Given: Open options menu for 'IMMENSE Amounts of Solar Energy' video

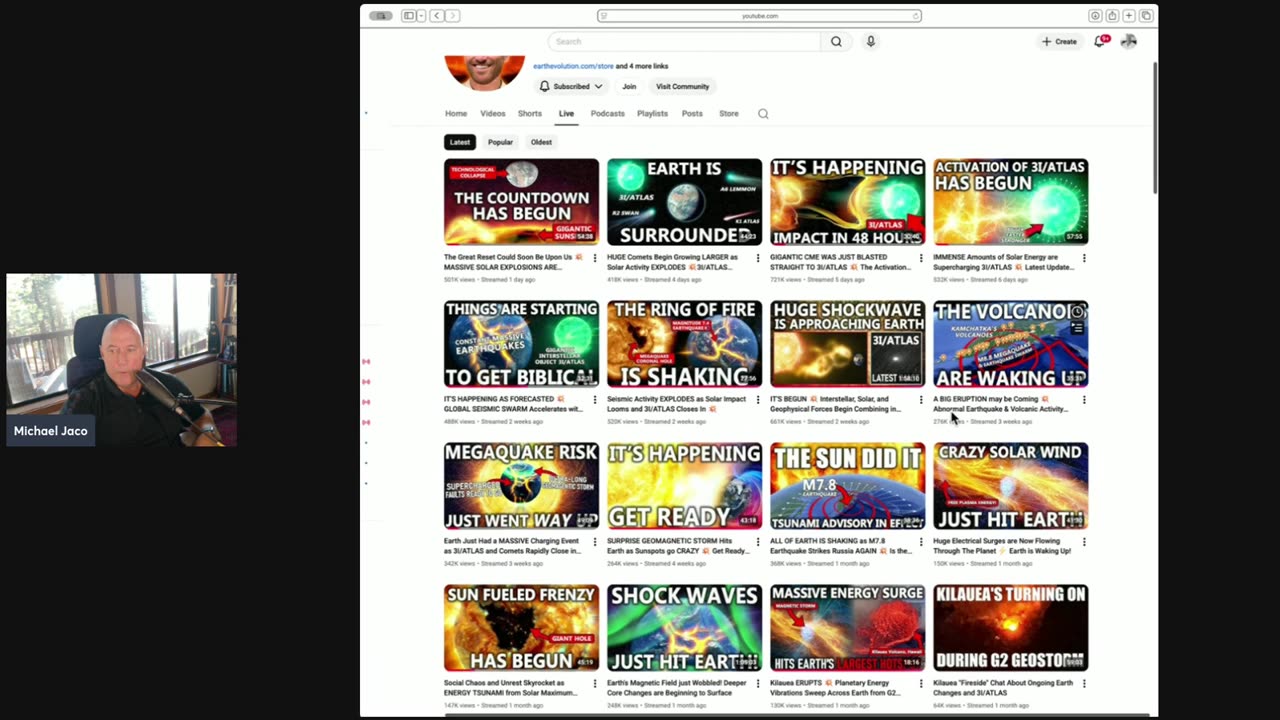Looking at the screenshot, I should [1084, 258].
